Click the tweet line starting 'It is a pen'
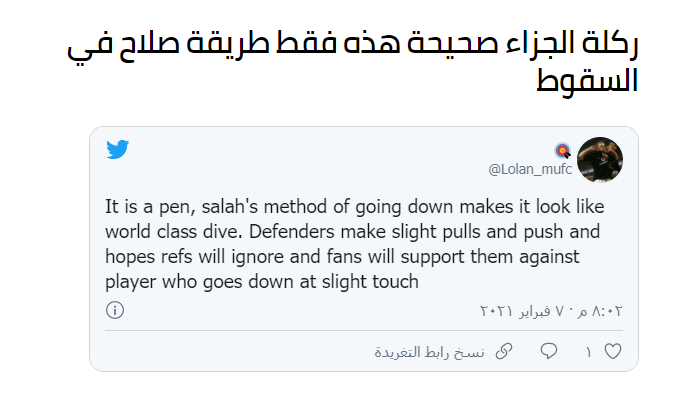This screenshot has width=697, height=404. point(355,207)
